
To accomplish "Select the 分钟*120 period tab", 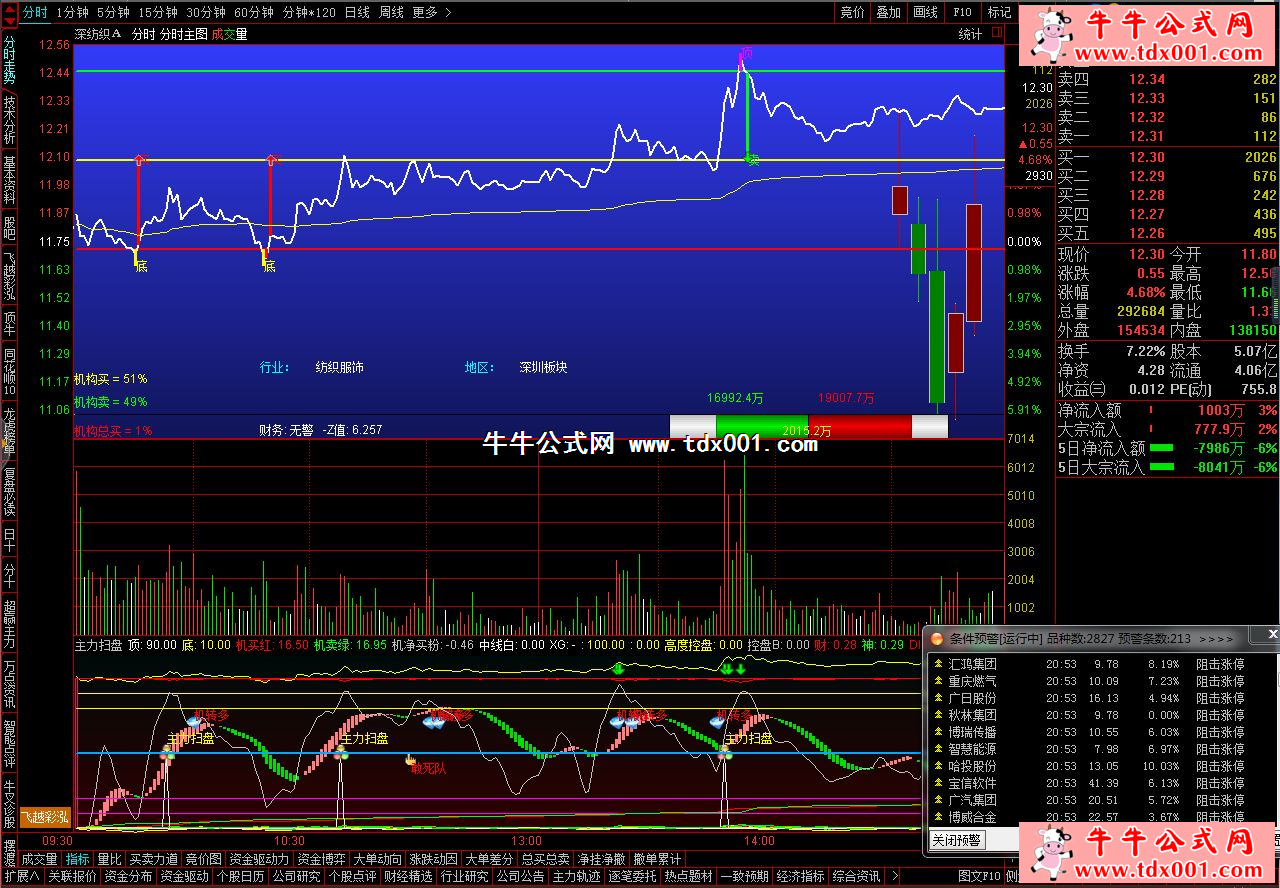I will pos(309,12).
